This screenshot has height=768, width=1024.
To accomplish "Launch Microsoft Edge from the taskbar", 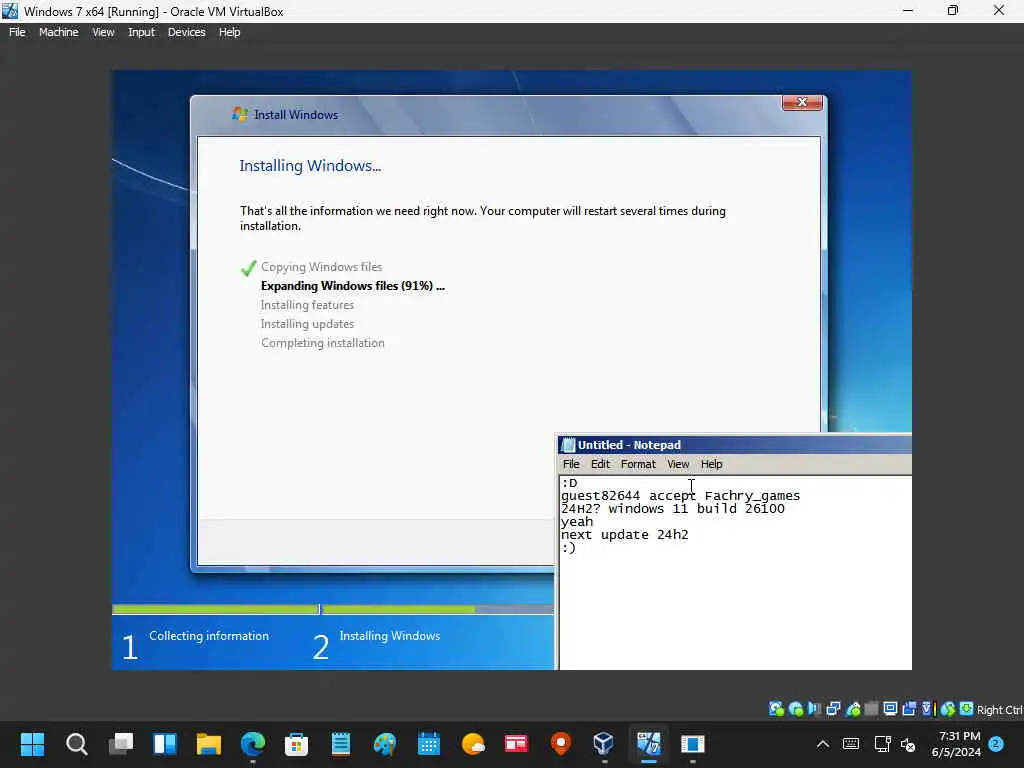I will (x=253, y=743).
